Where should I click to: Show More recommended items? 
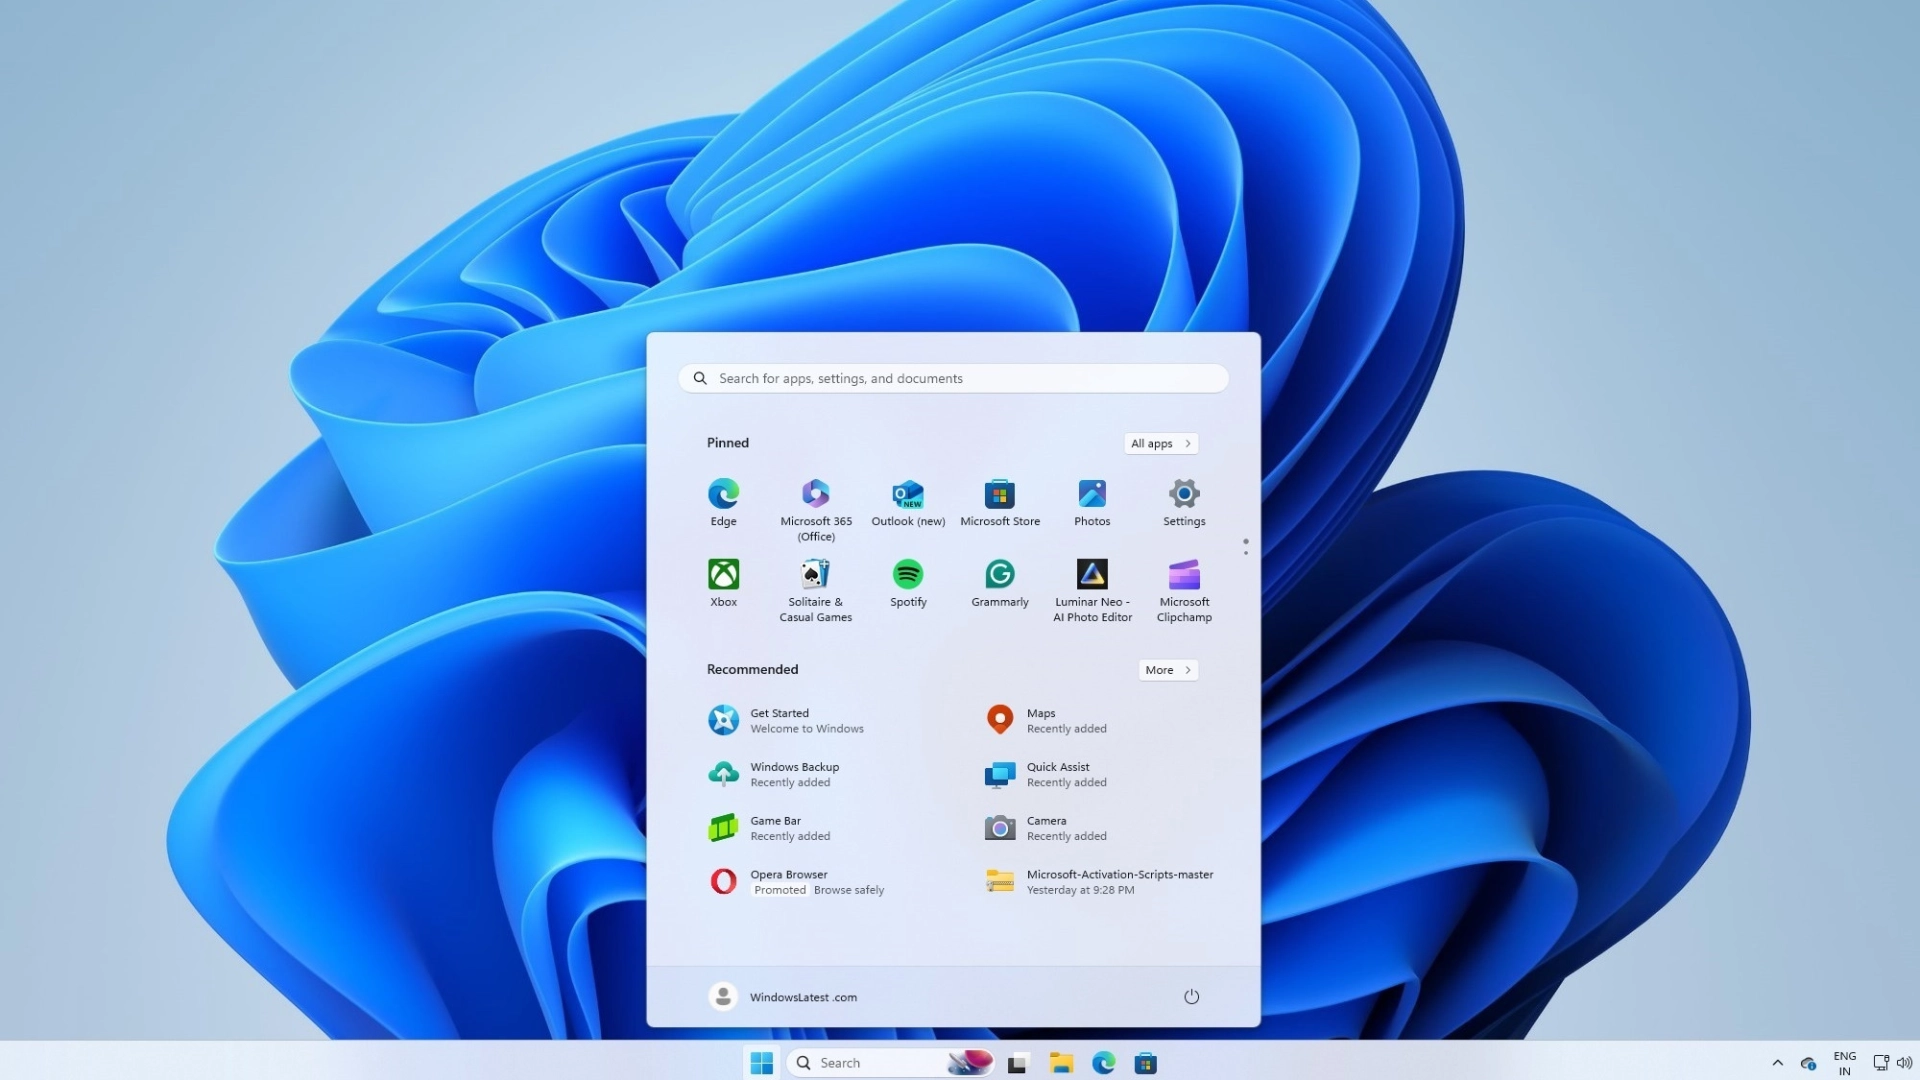1167,671
